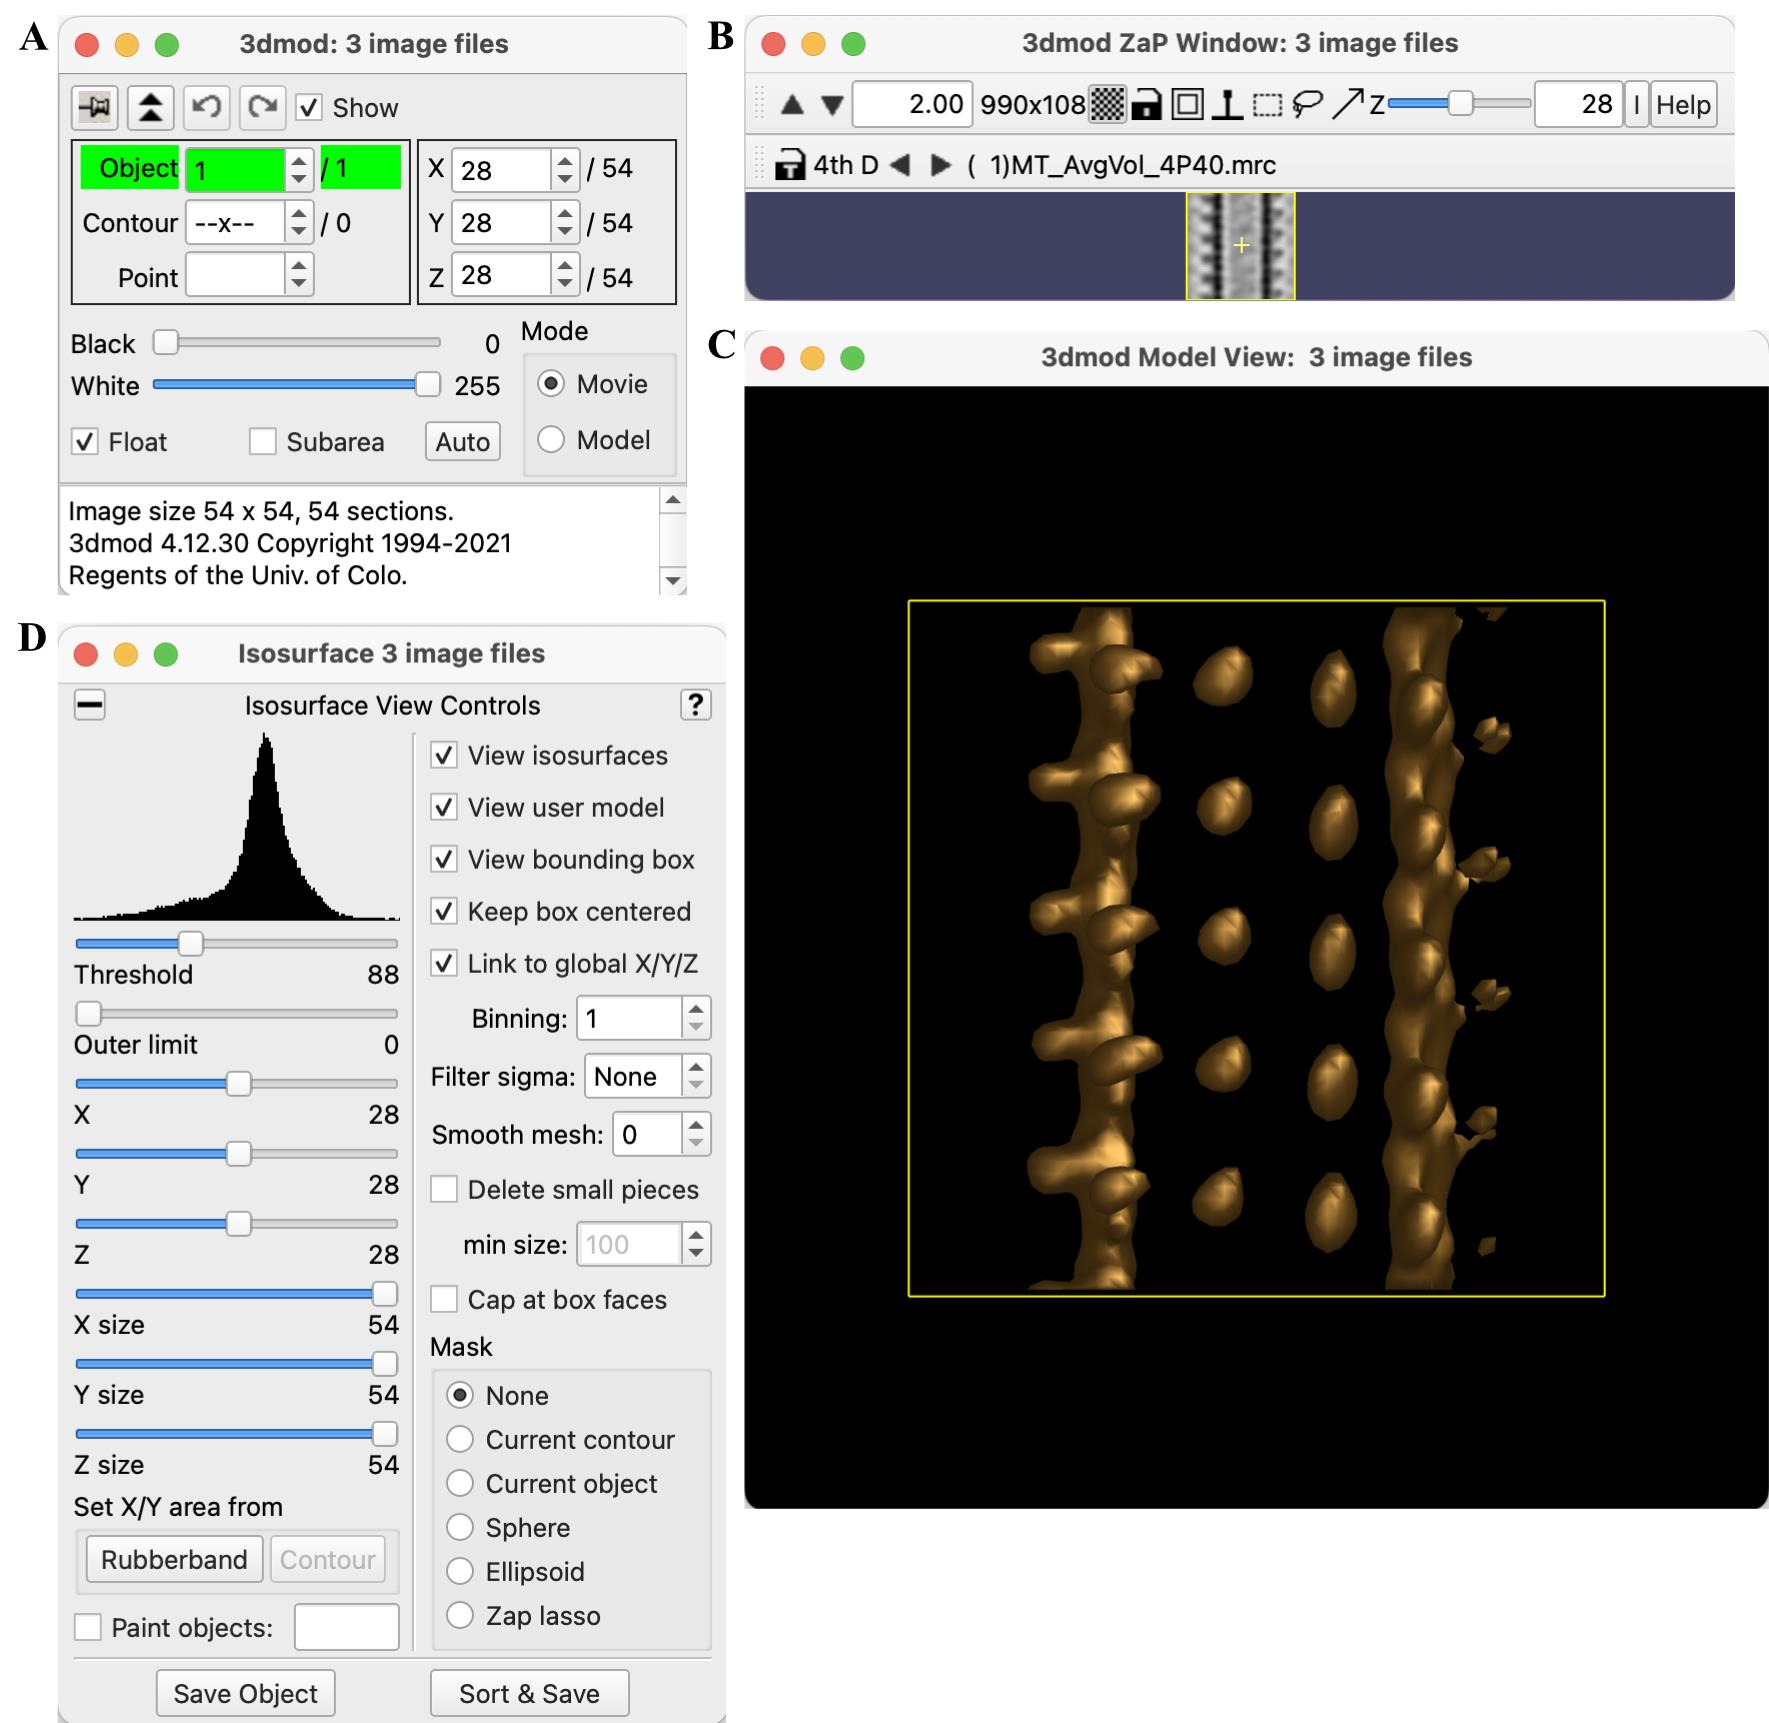Viewport: 1769px width, 1723px height.
Task: Select the Sphere mask option
Action: (460, 1527)
